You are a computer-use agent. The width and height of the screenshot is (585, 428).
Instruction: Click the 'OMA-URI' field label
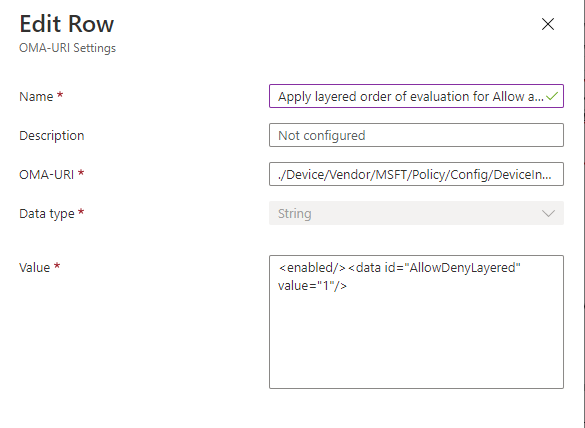point(47,174)
